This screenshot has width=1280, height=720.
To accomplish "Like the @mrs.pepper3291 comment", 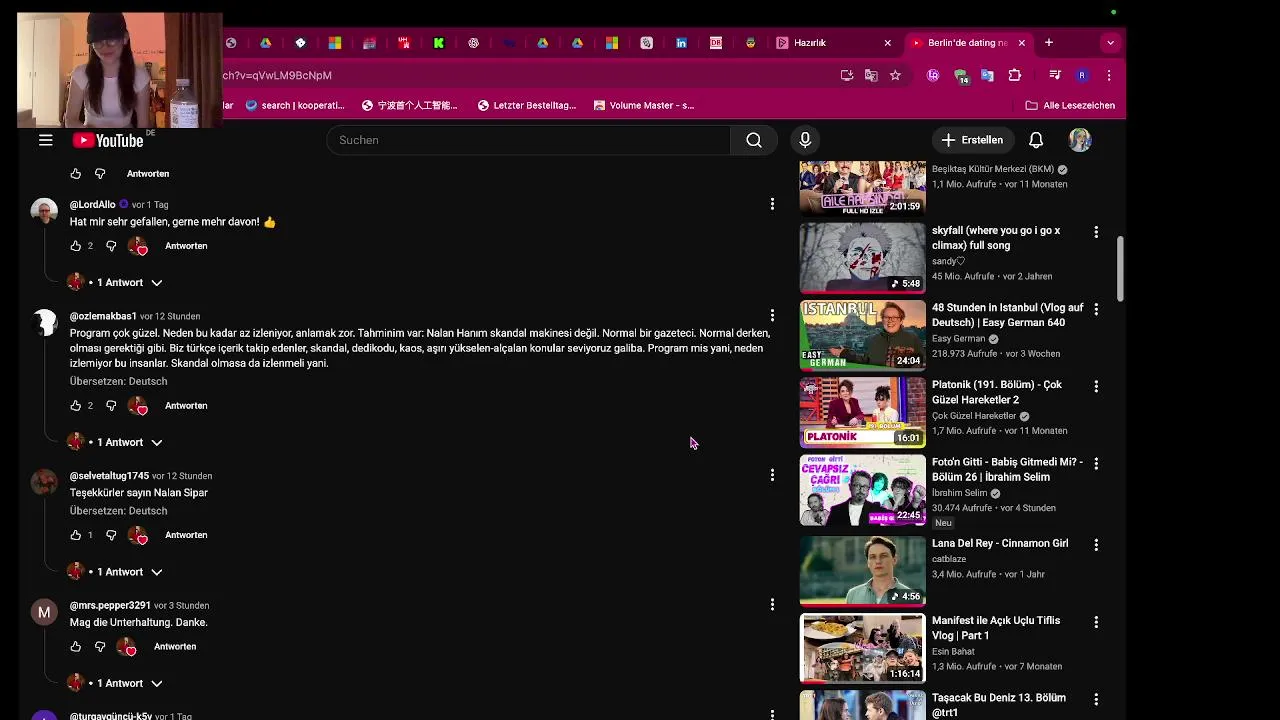I will coord(75,647).
